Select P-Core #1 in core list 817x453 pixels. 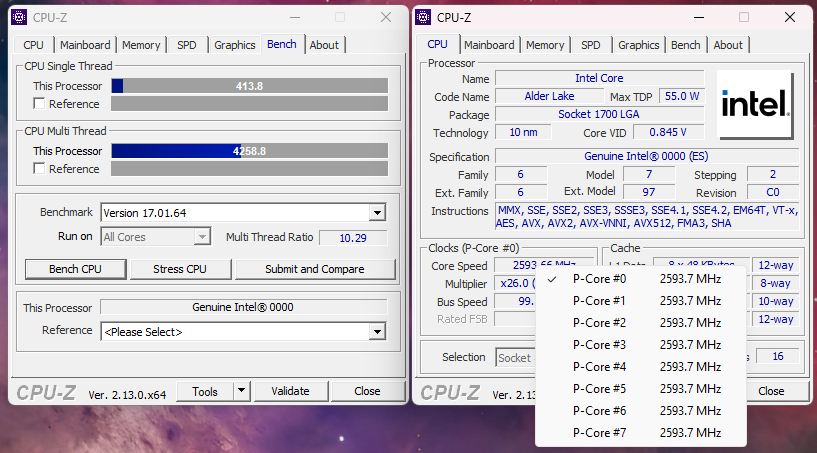(x=641, y=301)
